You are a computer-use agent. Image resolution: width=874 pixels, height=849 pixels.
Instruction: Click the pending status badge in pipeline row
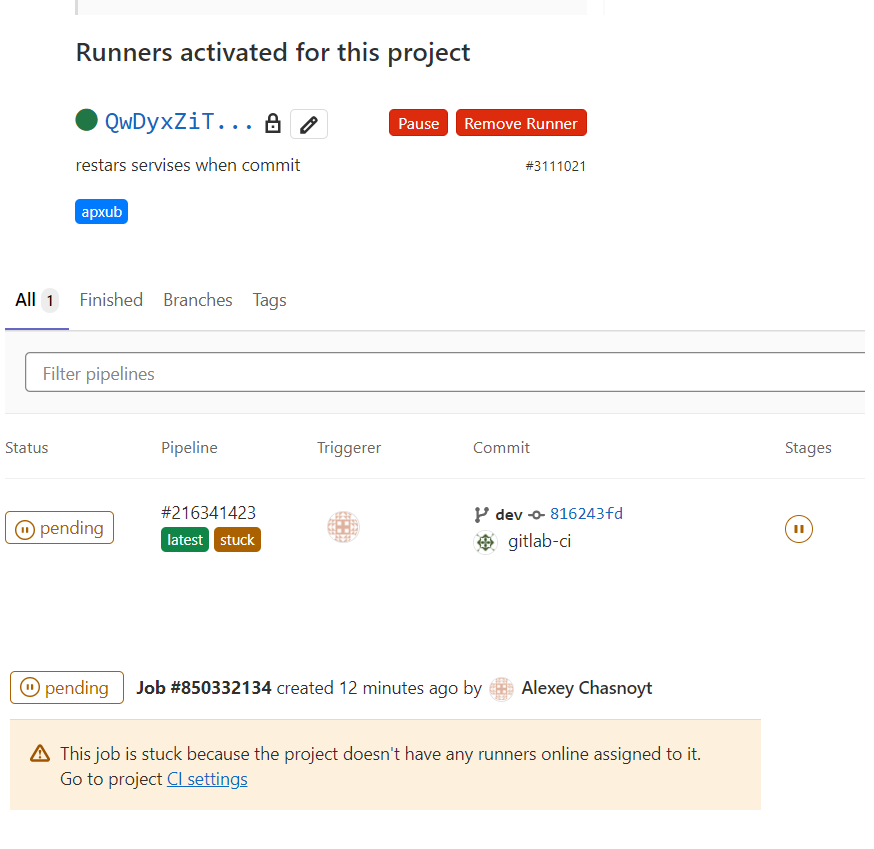coord(60,527)
